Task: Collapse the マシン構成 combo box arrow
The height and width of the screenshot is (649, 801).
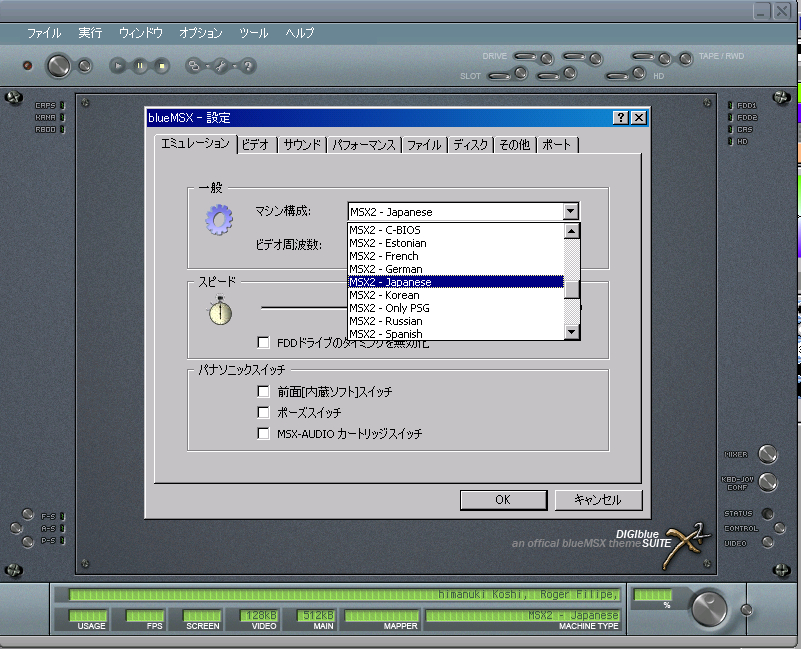Action: [571, 212]
